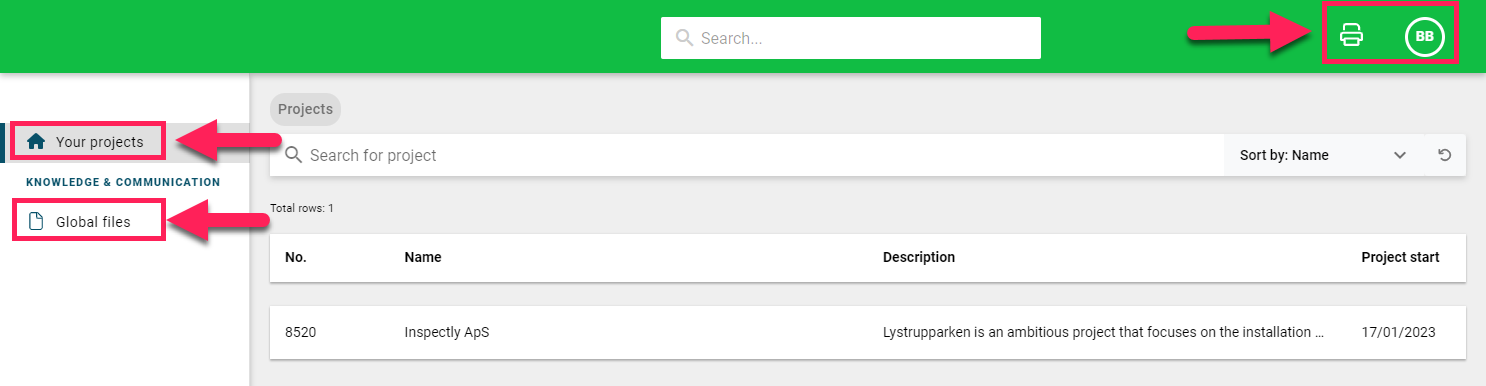Focus the Search for project field

click(x=747, y=155)
